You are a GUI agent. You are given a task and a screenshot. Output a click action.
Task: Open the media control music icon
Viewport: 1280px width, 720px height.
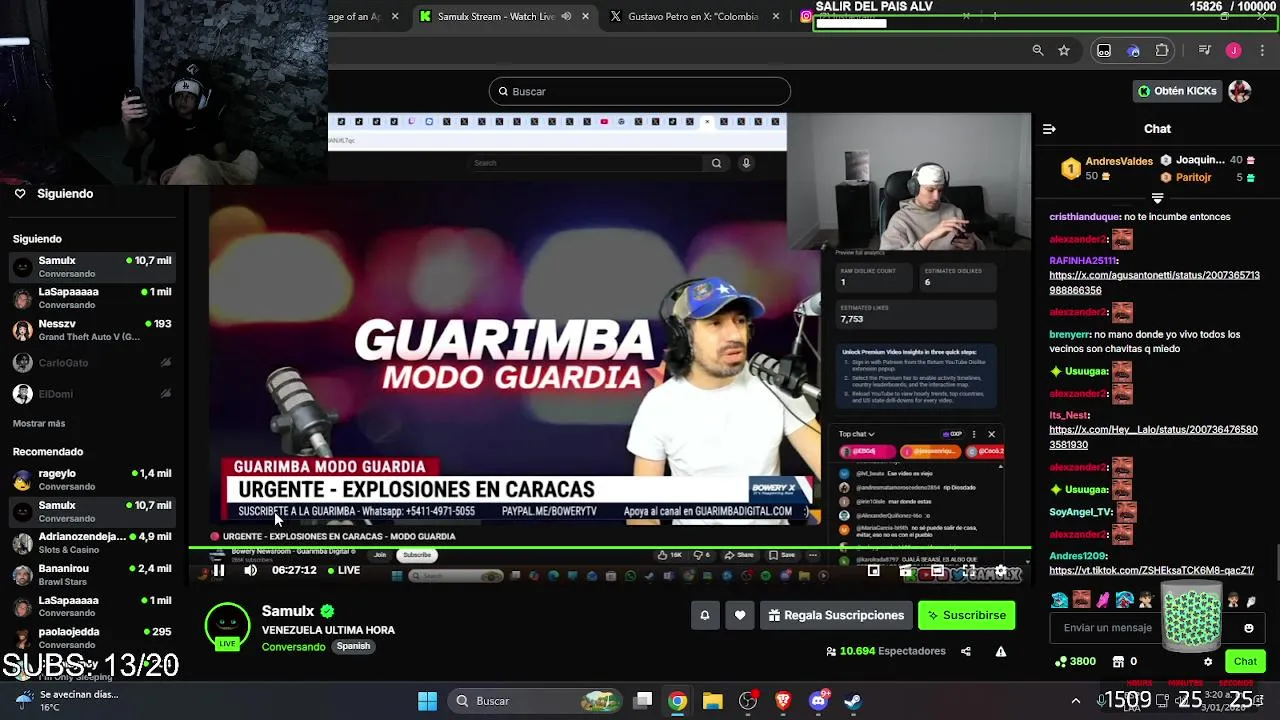point(1205,50)
